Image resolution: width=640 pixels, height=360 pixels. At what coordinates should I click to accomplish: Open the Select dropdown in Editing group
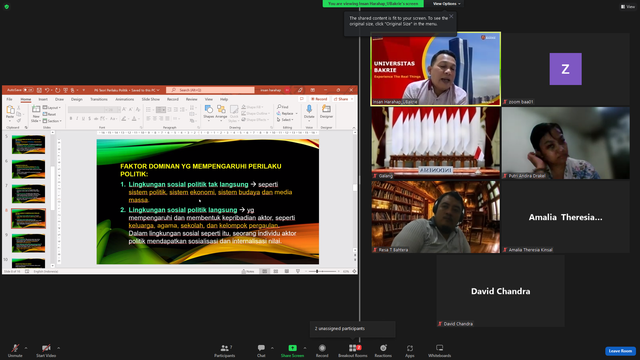click(286, 120)
